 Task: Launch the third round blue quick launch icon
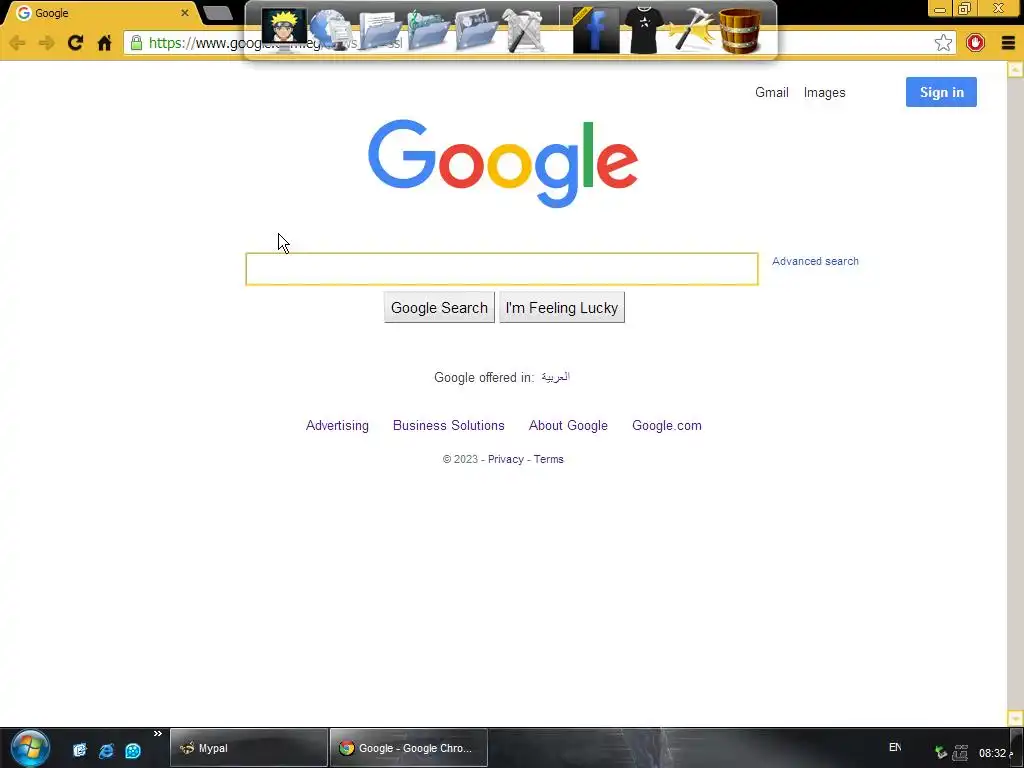133,750
